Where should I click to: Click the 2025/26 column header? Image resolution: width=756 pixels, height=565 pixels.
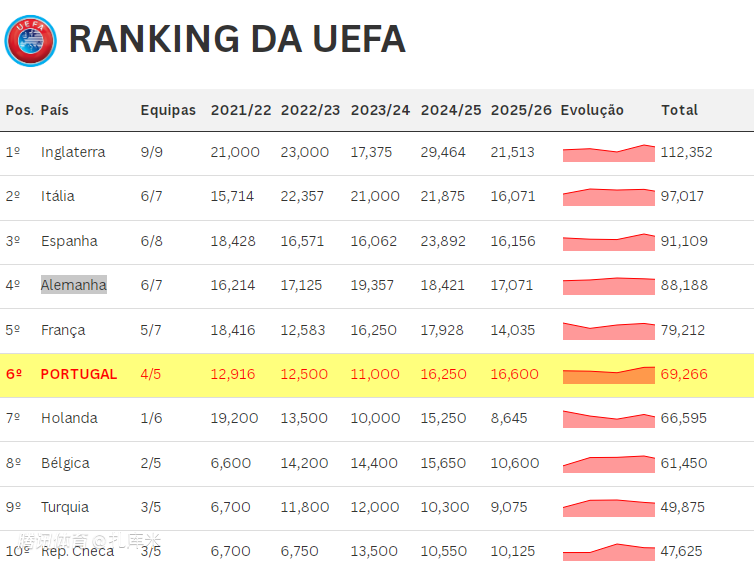tap(521, 110)
